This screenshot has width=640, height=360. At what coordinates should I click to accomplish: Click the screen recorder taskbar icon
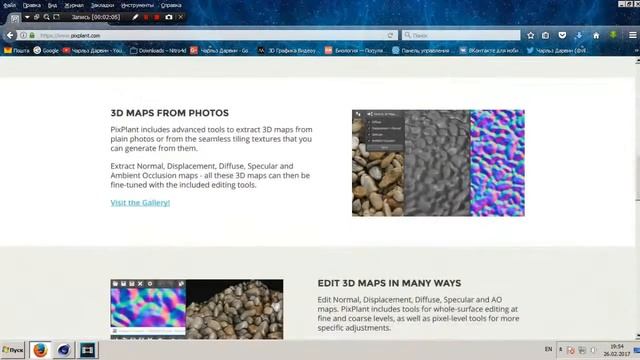coord(87,350)
